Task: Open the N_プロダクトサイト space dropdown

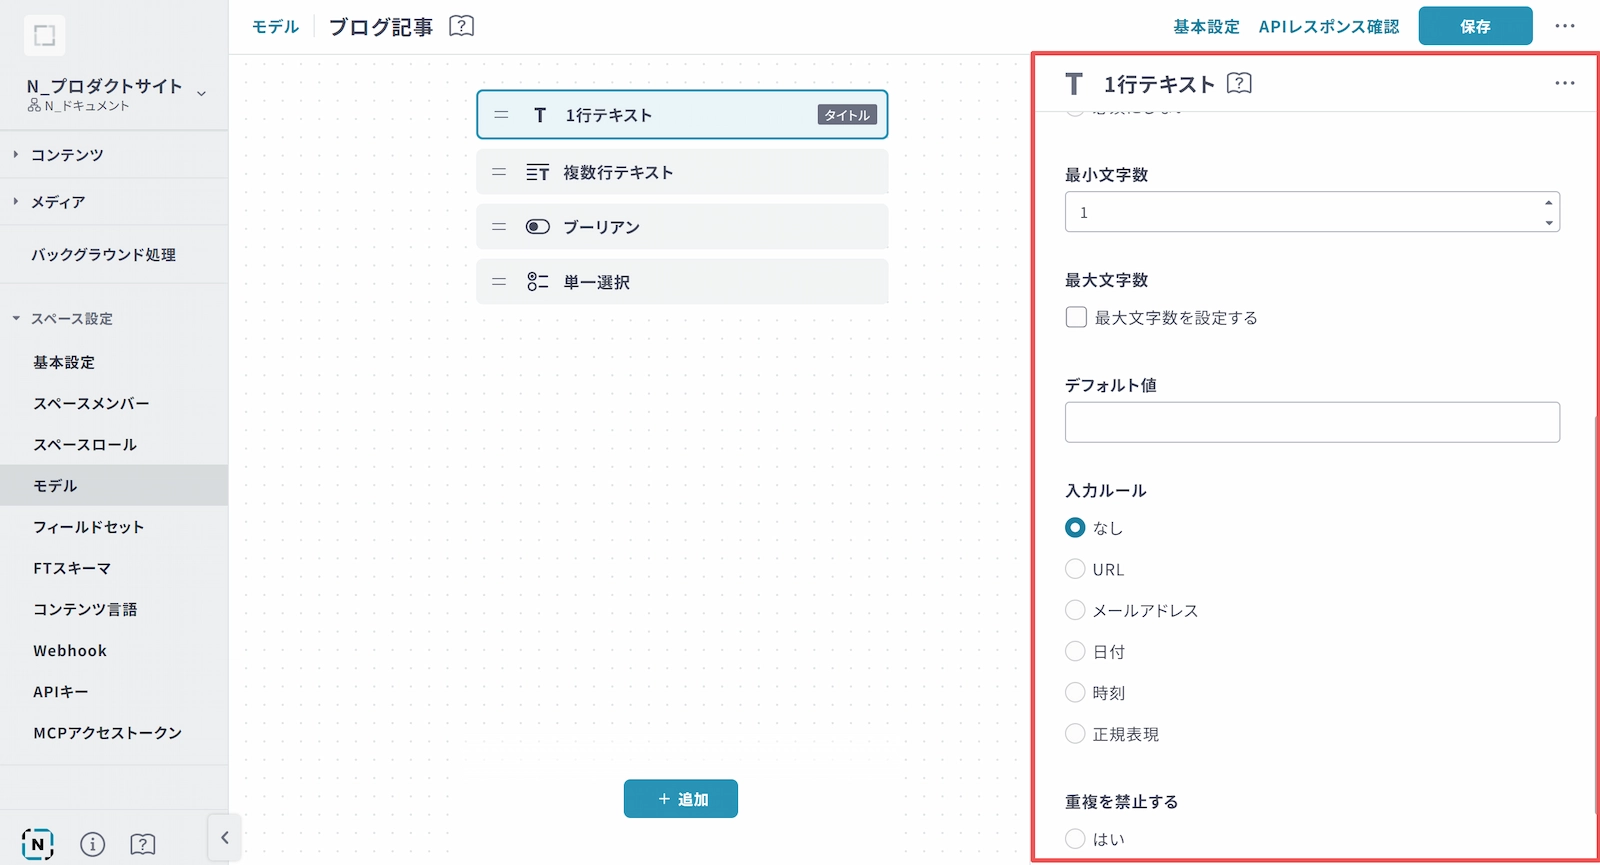Action: pos(201,94)
